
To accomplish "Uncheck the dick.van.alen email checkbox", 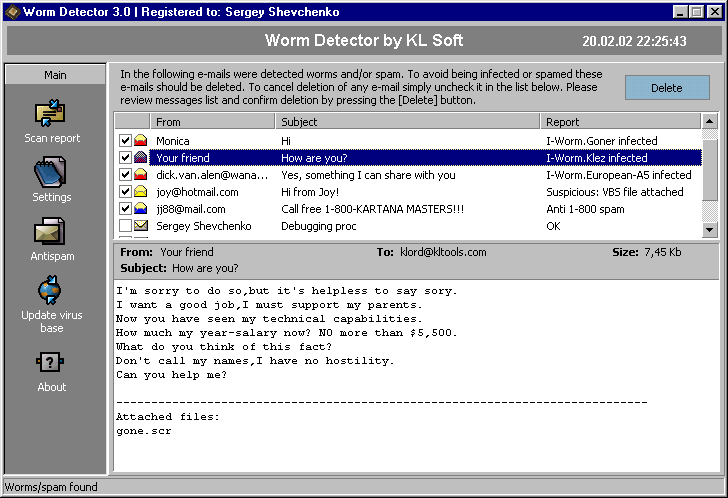I will pyautogui.click(x=125, y=175).
